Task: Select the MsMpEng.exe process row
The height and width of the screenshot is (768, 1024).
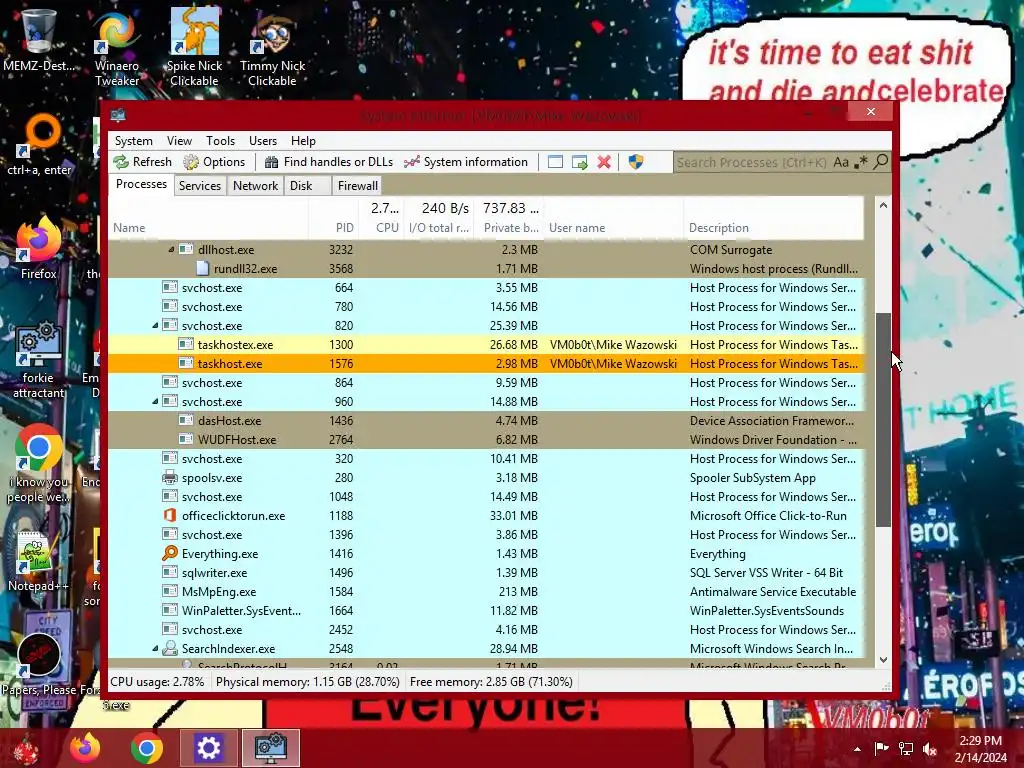Action: tap(487, 592)
